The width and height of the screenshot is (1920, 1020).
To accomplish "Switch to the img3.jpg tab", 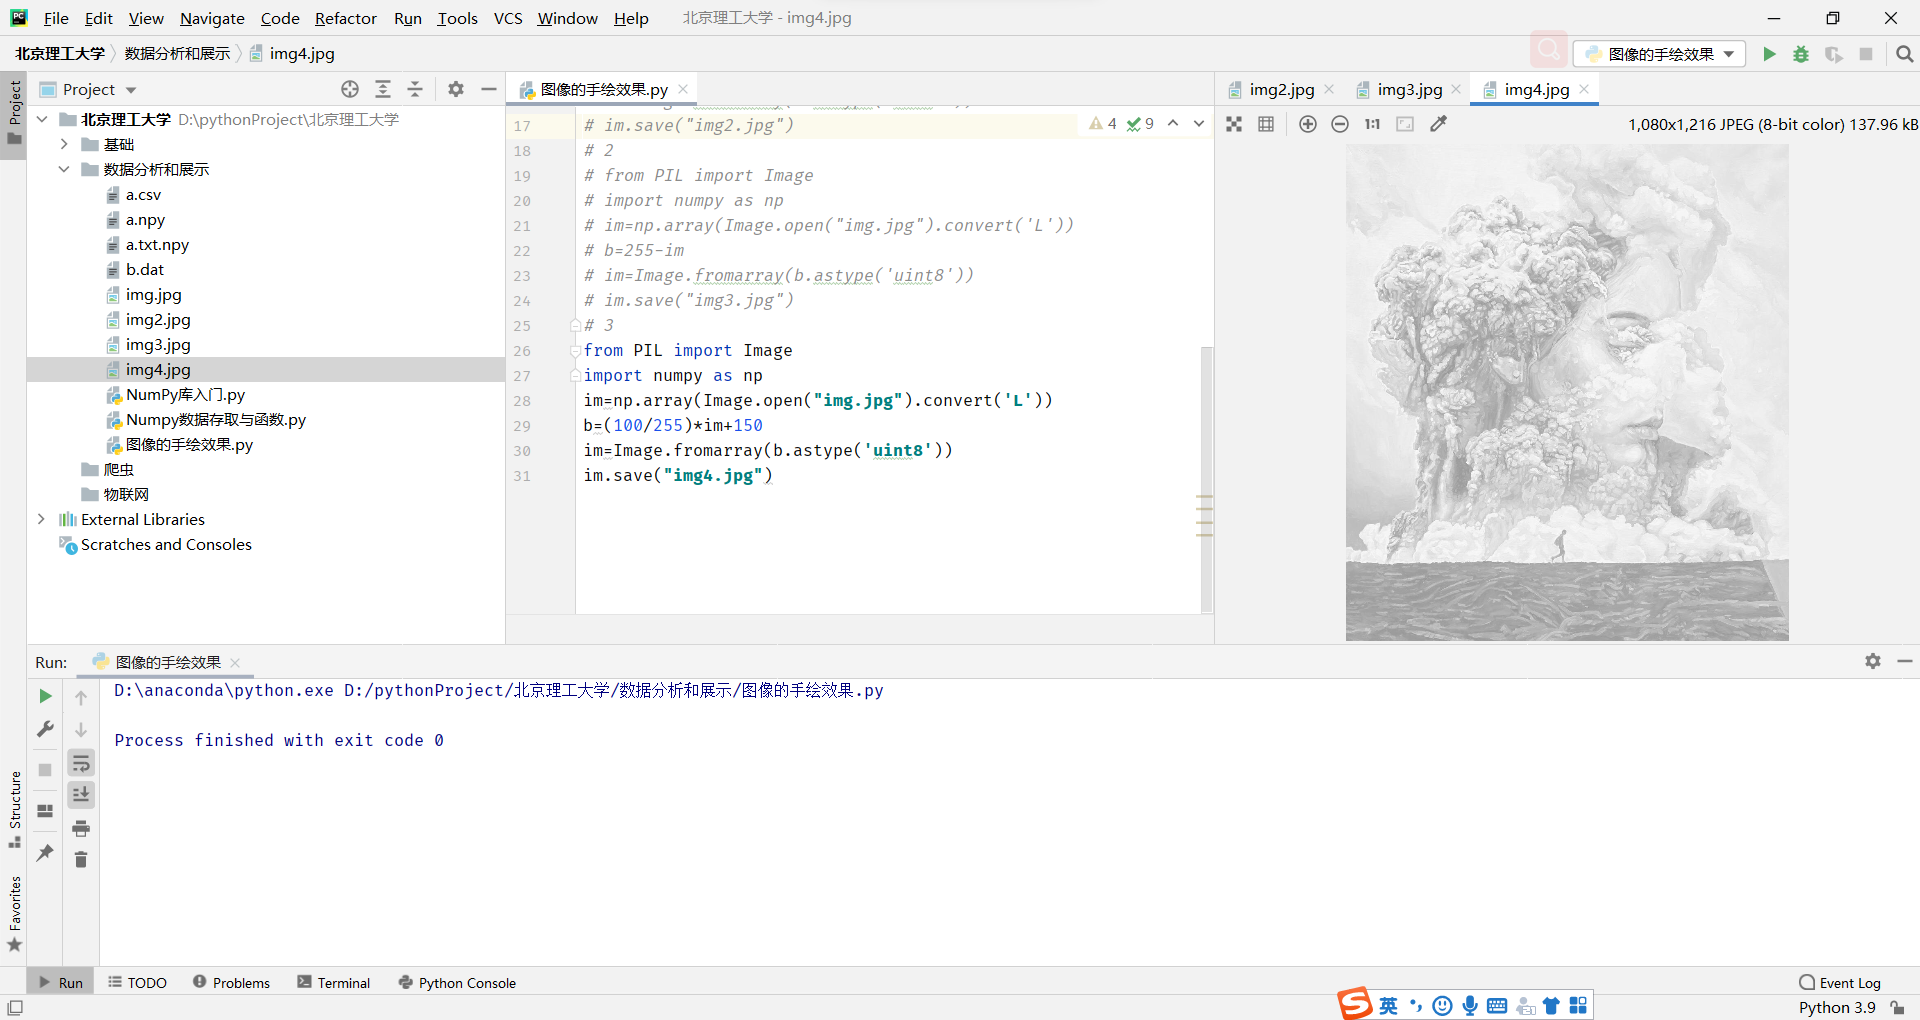I will 1410,89.
